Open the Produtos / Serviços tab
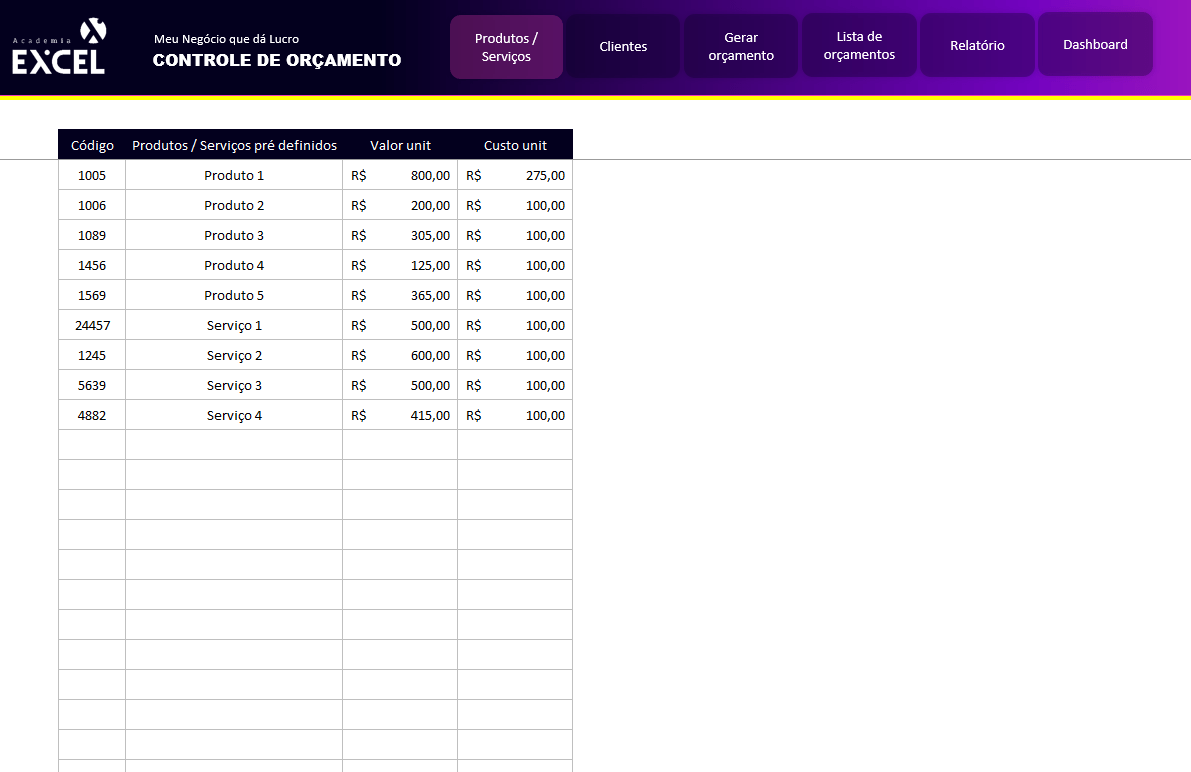The height and width of the screenshot is (772, 1191). pyautogui.click(x=506, y=47)
